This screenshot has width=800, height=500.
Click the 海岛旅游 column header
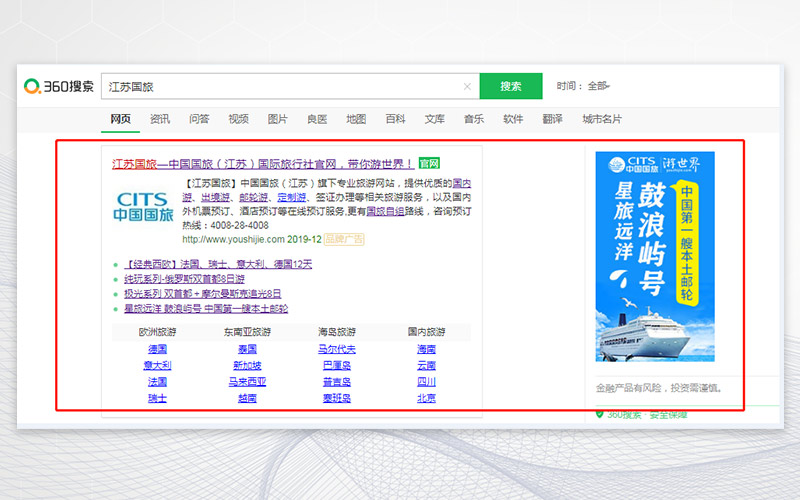tap(337, 332)
